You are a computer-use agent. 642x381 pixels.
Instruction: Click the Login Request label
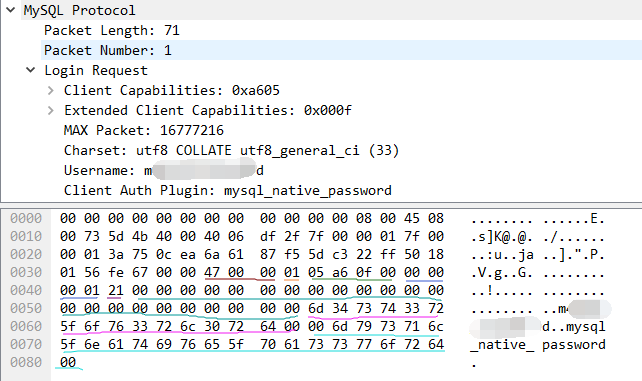point(96,70)
